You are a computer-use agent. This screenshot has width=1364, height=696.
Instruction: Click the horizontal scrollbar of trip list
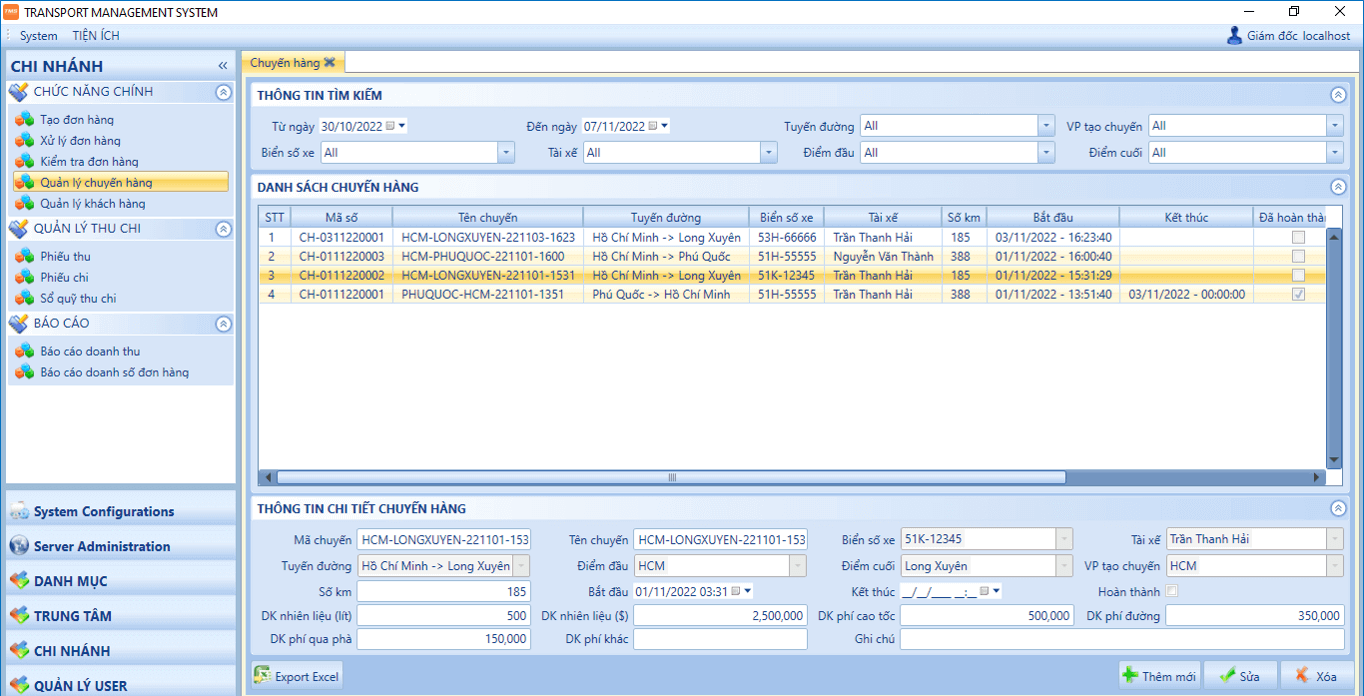(x=671, y=478)
